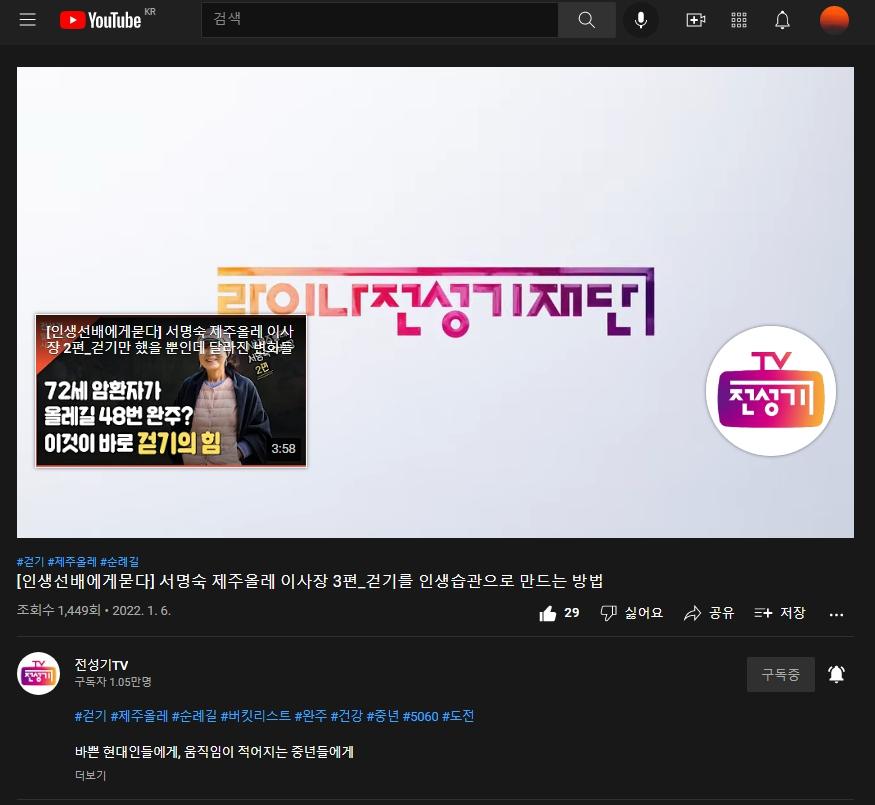Open the suggested 2편 video thumbnail
875x805 pixels.
[x=171, y=391]
